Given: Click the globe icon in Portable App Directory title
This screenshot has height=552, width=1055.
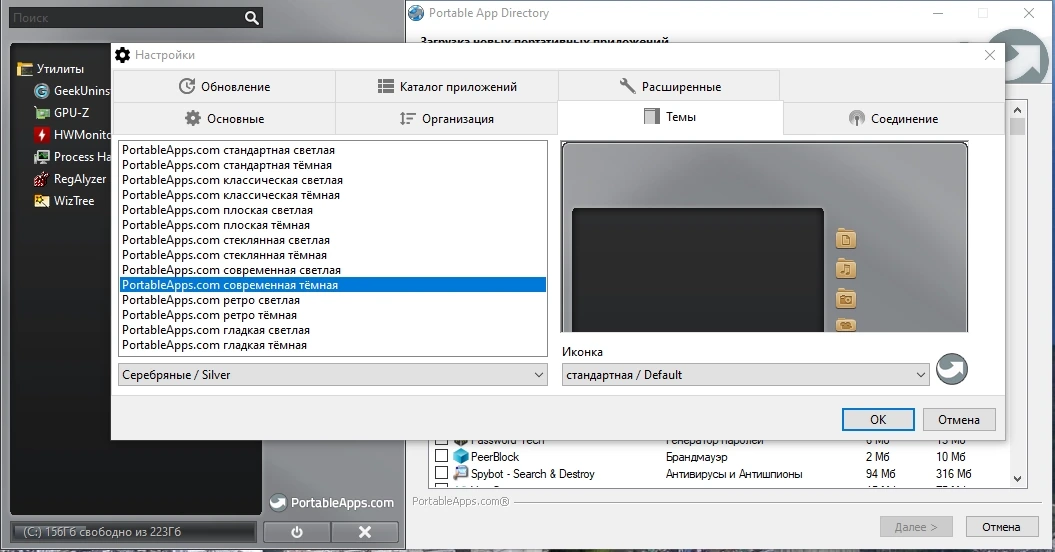Looking at the screenshot, I should (416, 13).
